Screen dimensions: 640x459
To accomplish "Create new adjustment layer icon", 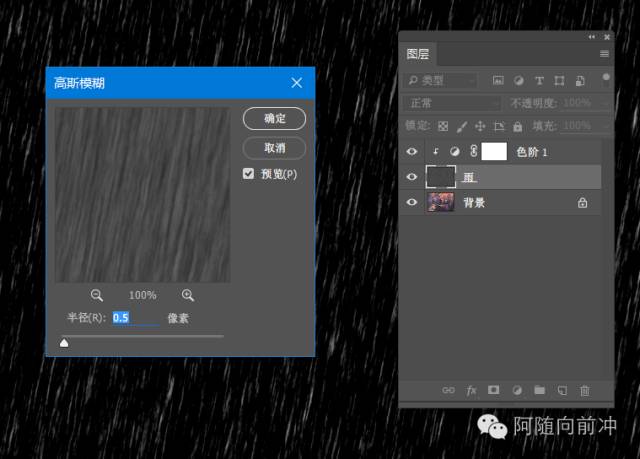I will pyautogui.click(x=517, y=390).
